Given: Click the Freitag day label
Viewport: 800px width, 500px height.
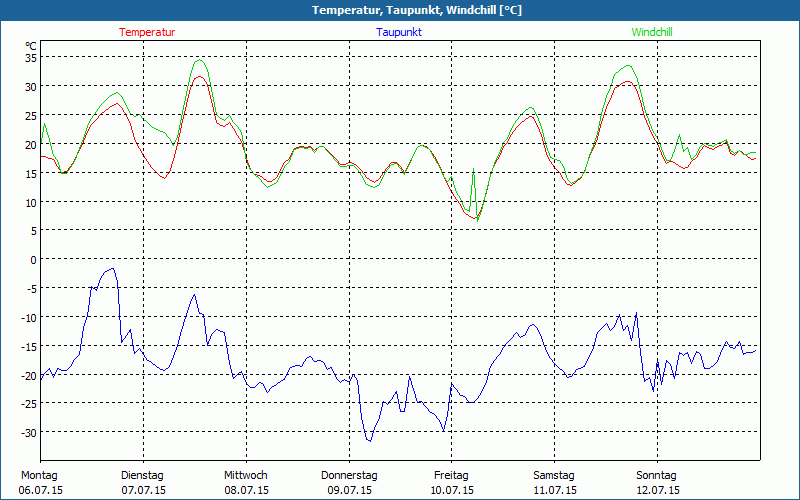Looking at the screenshot, I should tap(452, 476).
